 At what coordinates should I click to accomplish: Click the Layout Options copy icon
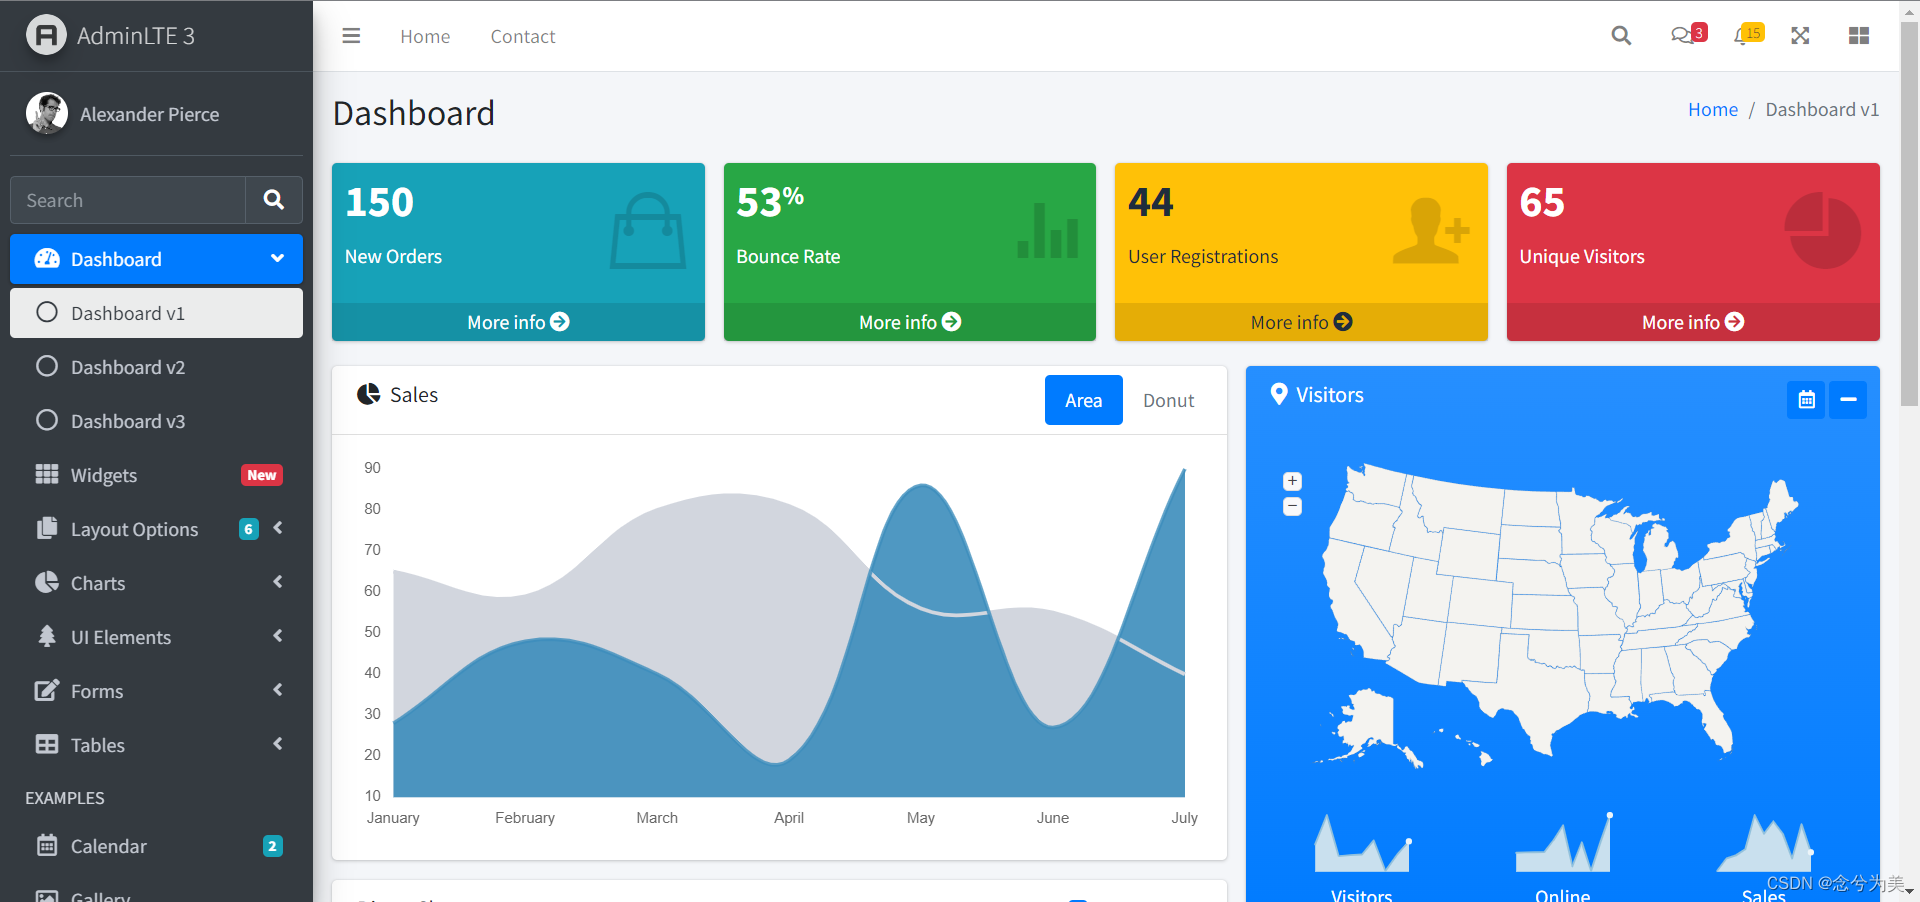coord(47,528)
